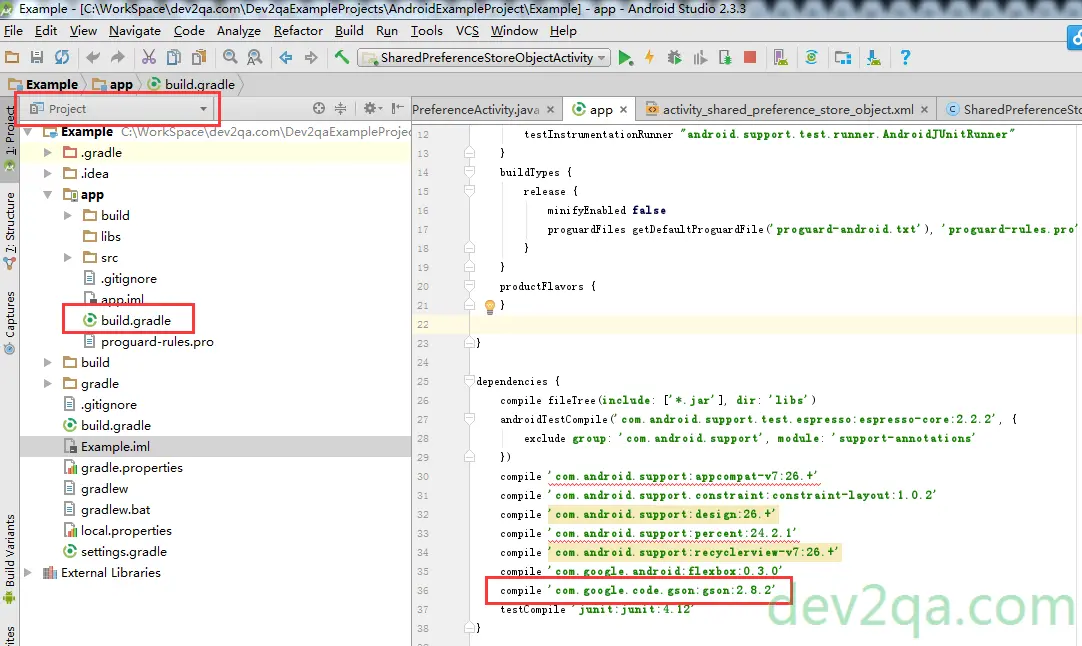The image size is (1082, 646).
Task: Close the app editor tab
Action: click(623, 109)
